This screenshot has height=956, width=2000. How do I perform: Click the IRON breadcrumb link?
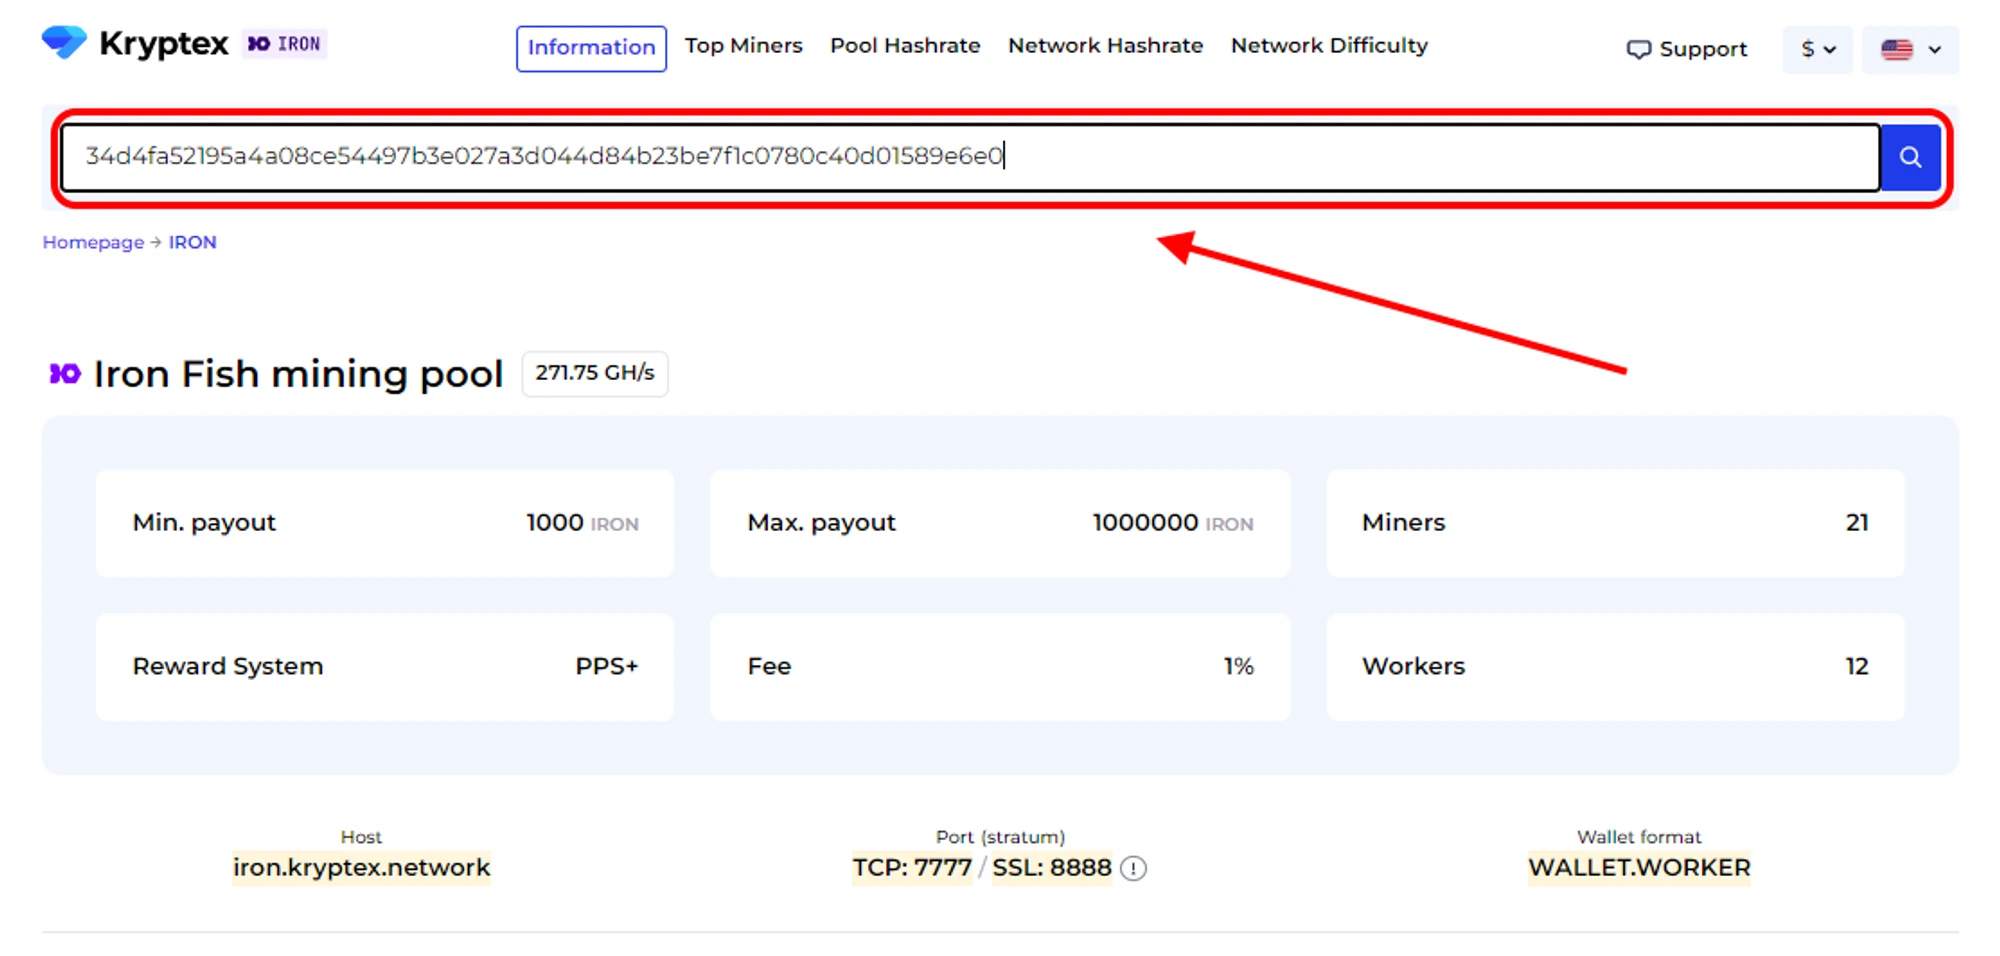(x=192, y=242)
